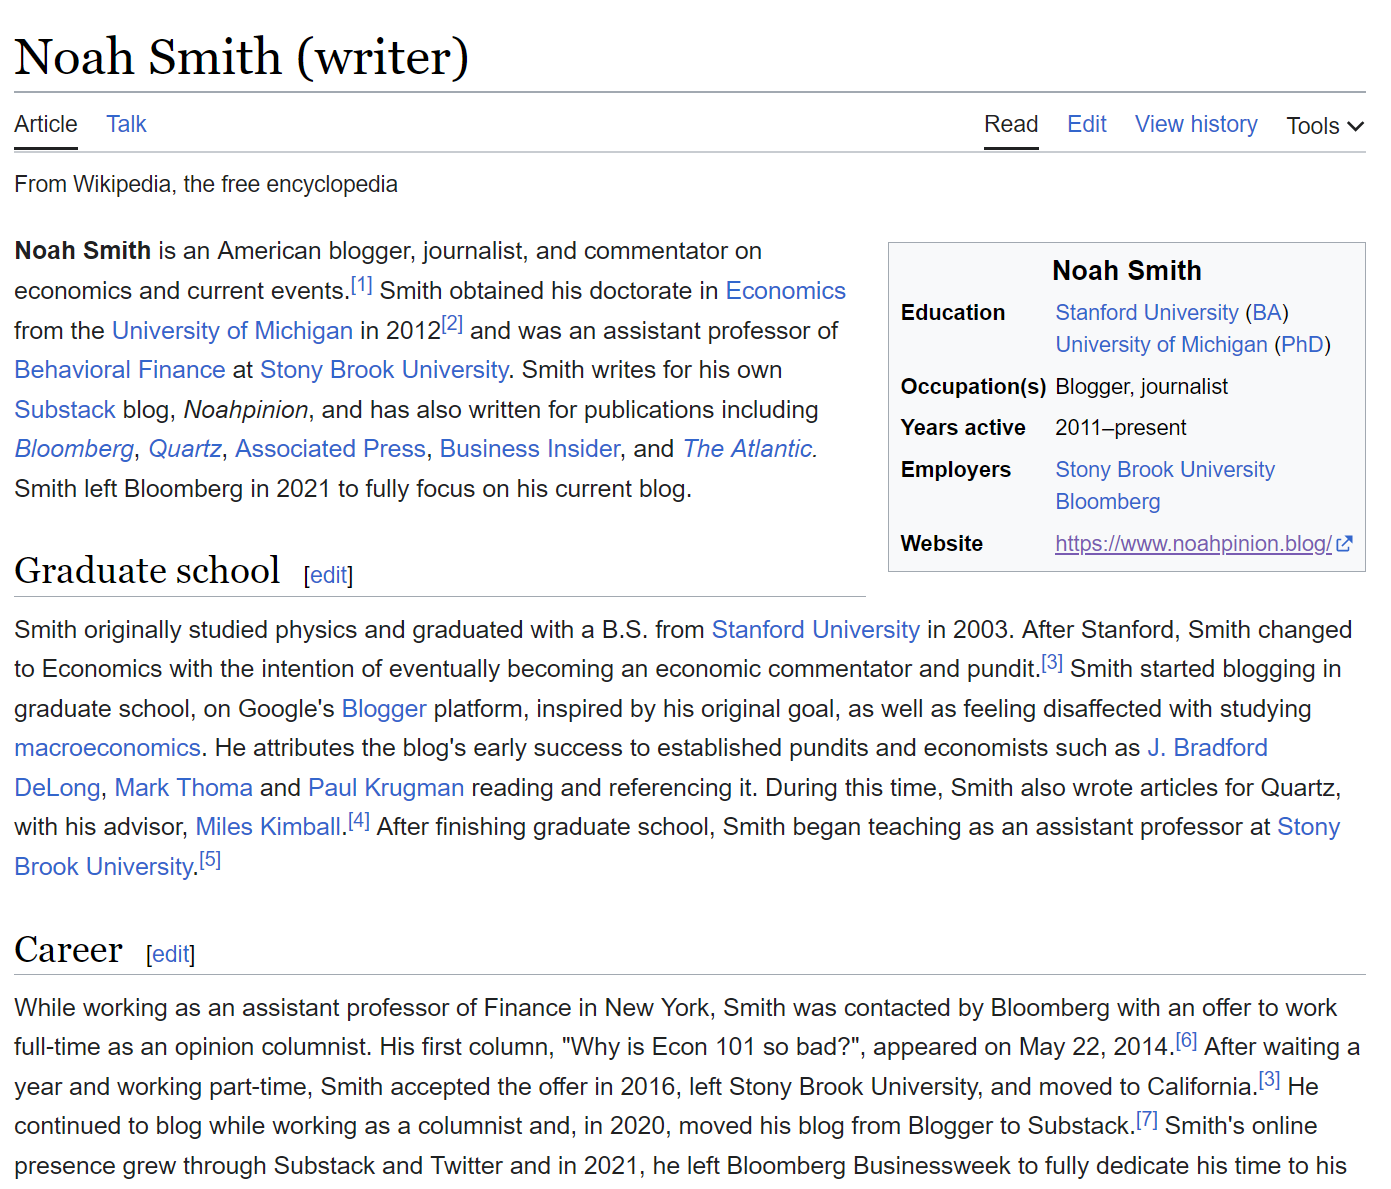The width and height of the screenshot is (1391, 1189).
Task: Visit the macroeconomics article link
Action: point(107,748)
